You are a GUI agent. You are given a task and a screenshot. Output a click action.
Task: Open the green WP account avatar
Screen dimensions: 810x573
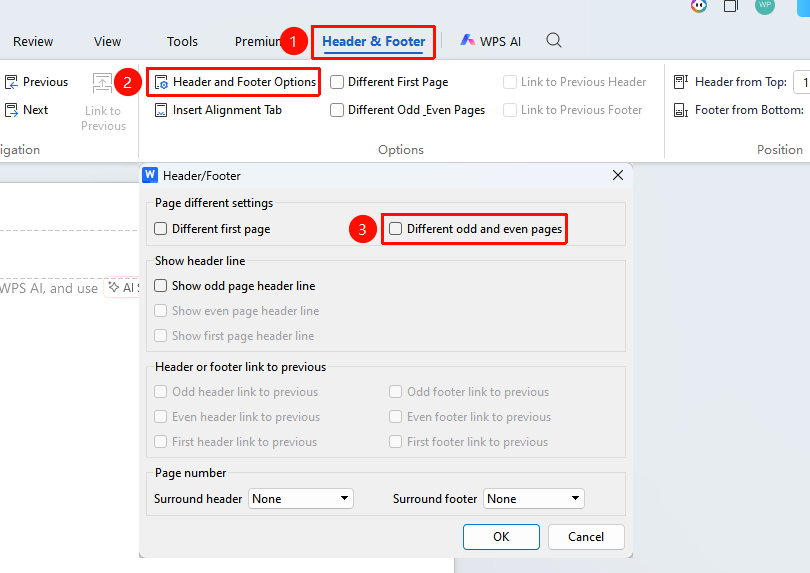[x=765, y=6]
